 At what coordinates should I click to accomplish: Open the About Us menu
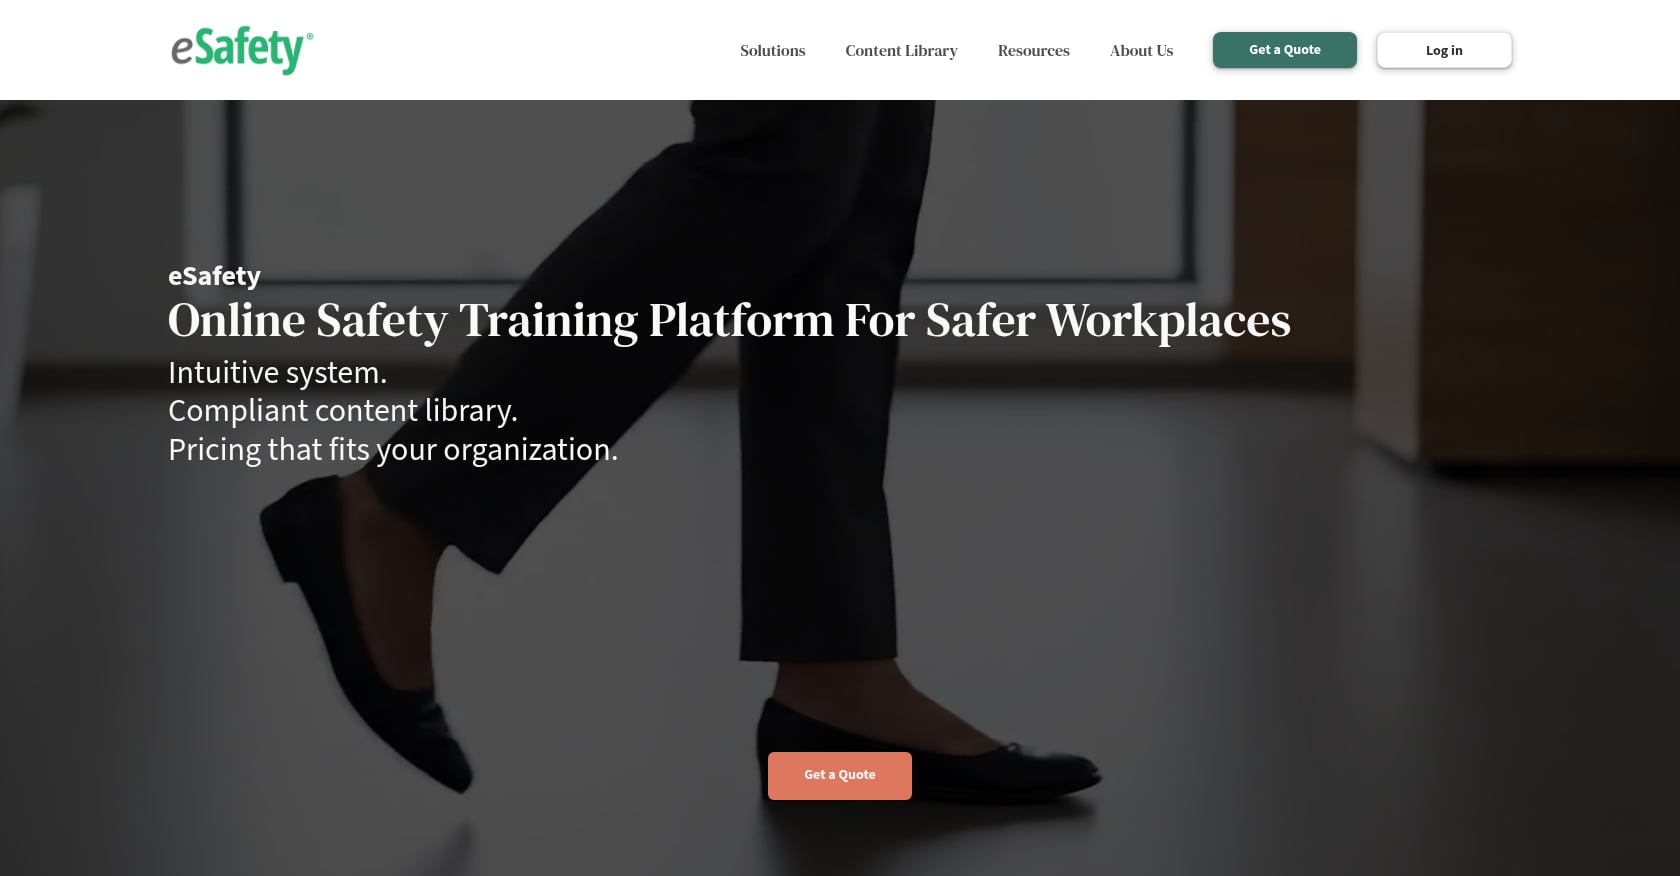(1141, 50)
